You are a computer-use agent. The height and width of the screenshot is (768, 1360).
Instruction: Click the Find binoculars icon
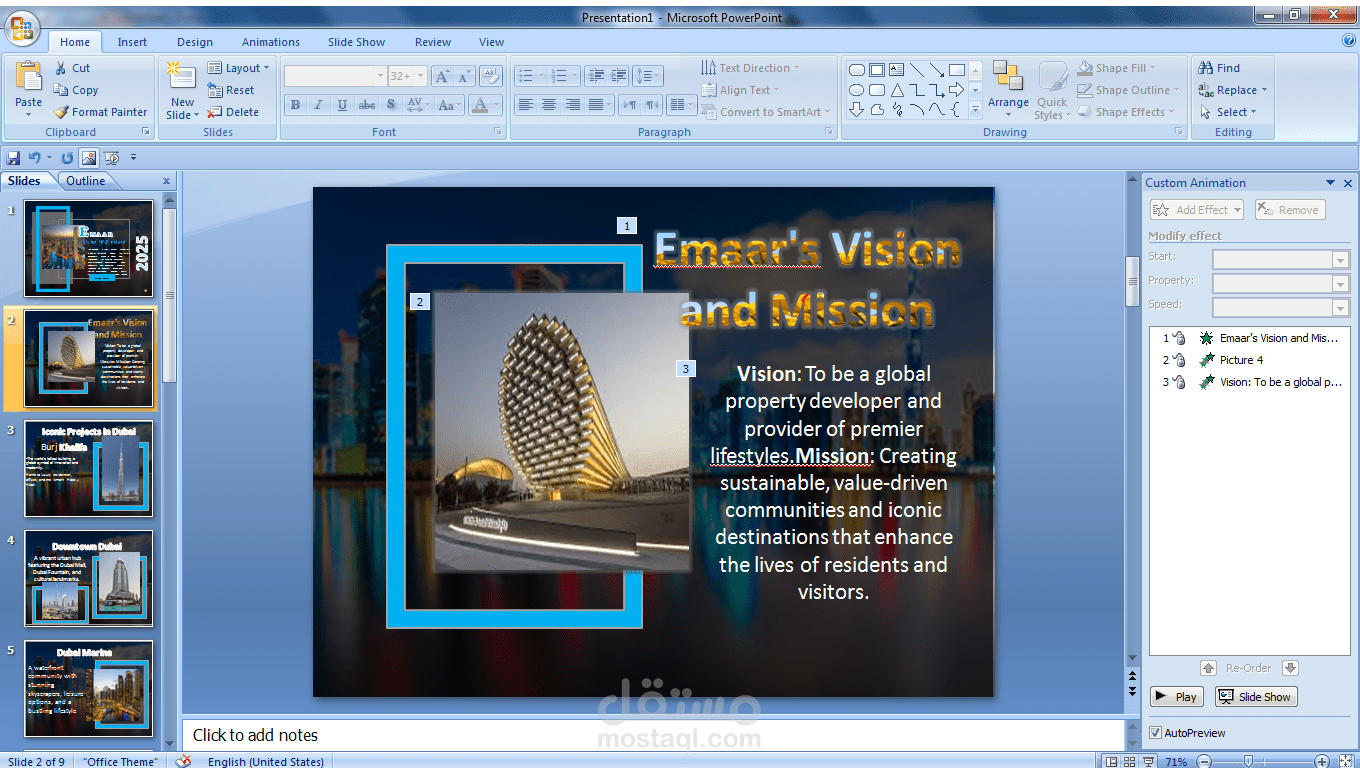[1206, 68]
